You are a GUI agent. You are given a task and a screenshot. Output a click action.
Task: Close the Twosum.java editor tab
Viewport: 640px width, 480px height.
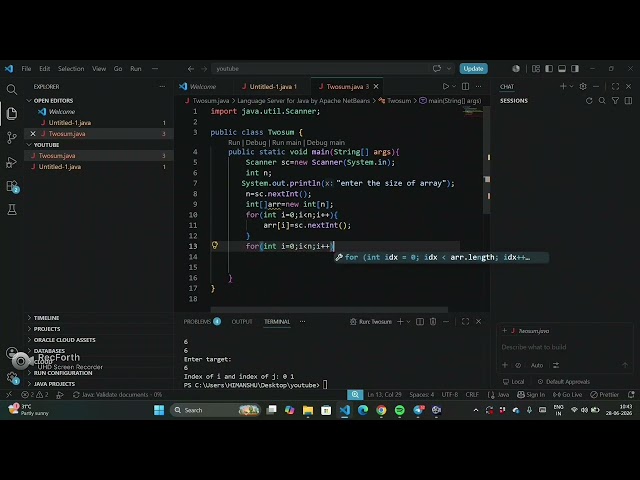click(376, 87)
